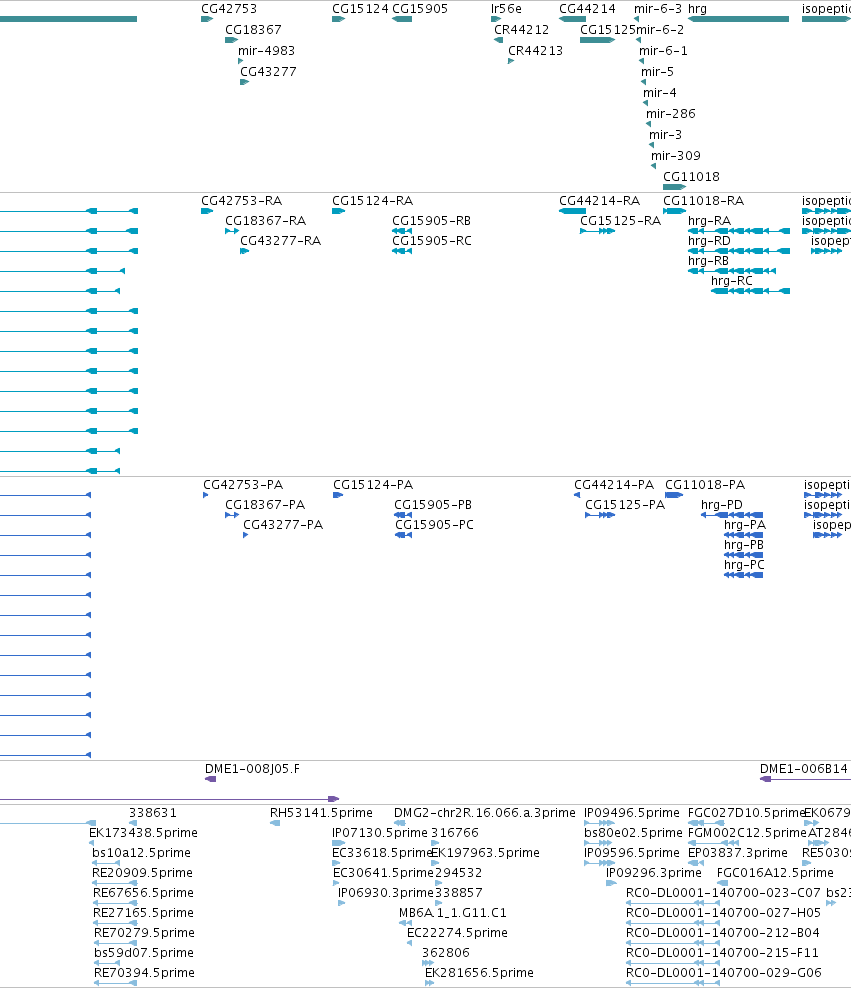Select the CG15124 gene label
Image resolution: width=851 pixels, height=988 pixels.
[x=360, y=9]
